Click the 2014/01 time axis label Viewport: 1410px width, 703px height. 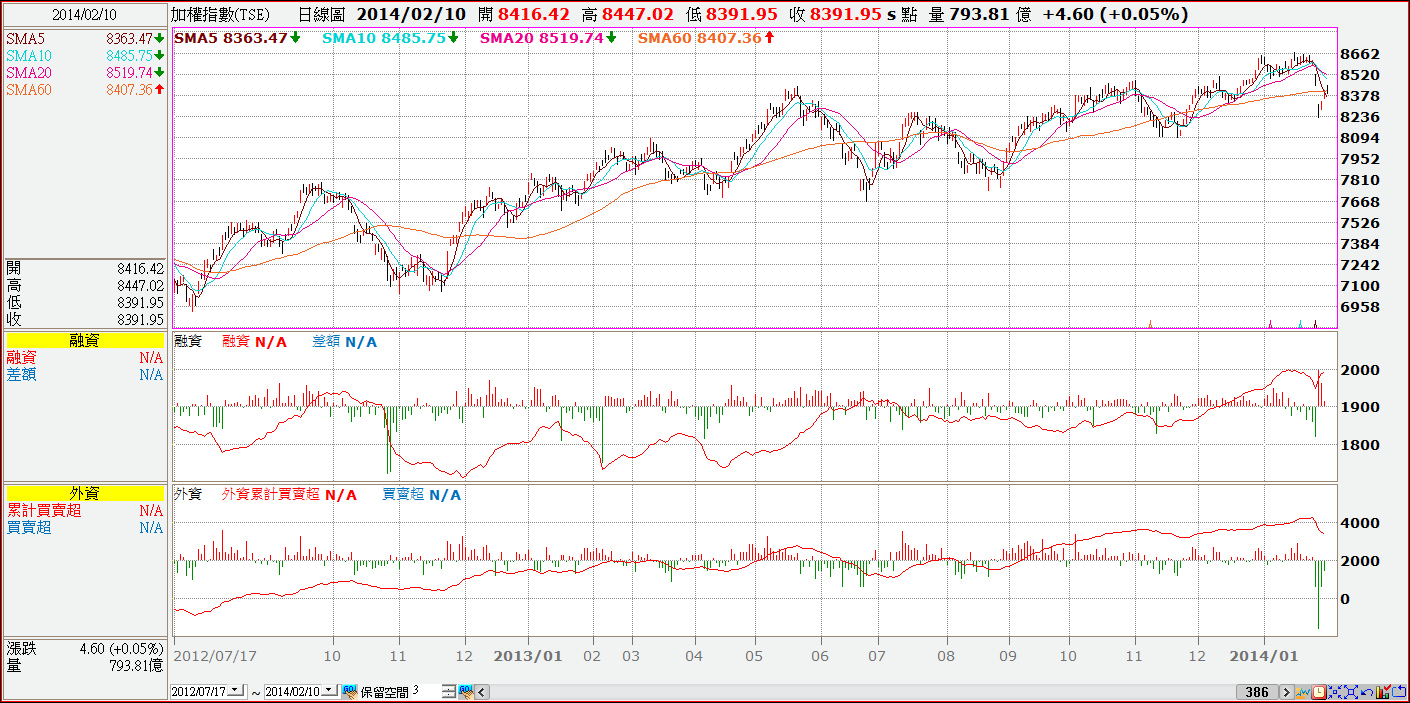1262,656
